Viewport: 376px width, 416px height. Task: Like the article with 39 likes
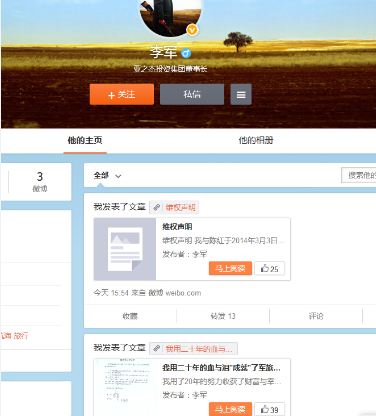coord(270,409)
